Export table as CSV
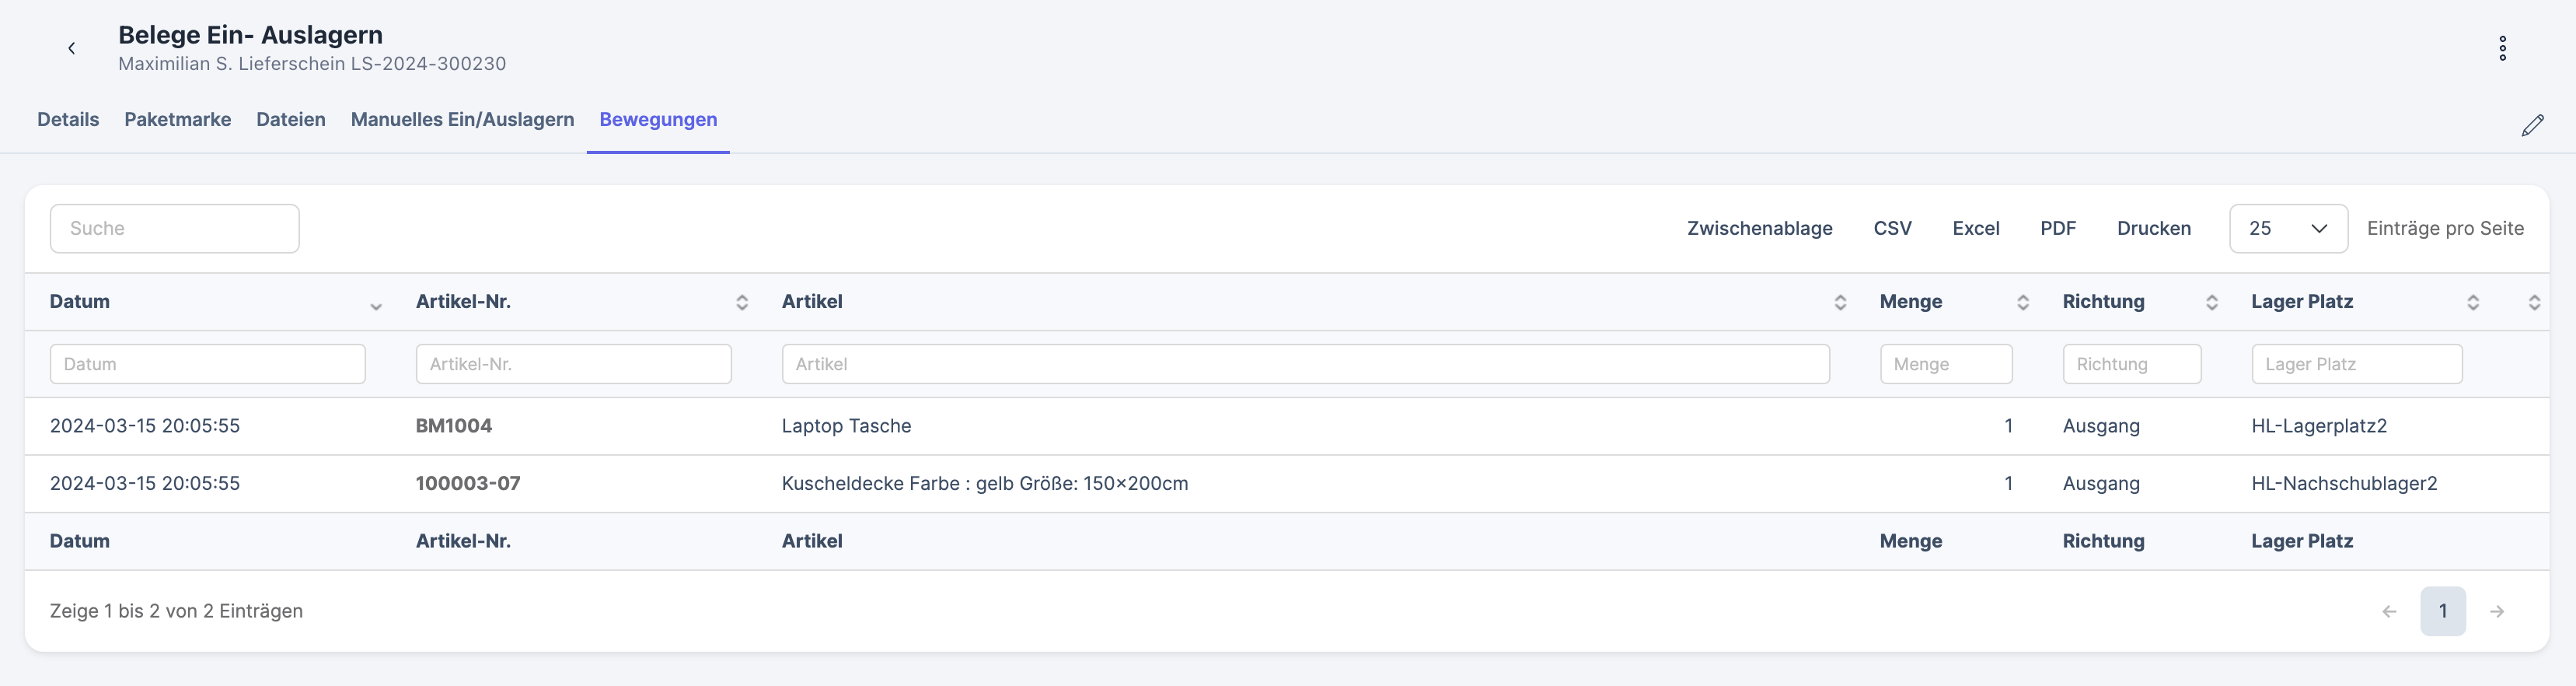Image resolution: width=2576 pixels, height=686 pixels. pos(1892,229)
